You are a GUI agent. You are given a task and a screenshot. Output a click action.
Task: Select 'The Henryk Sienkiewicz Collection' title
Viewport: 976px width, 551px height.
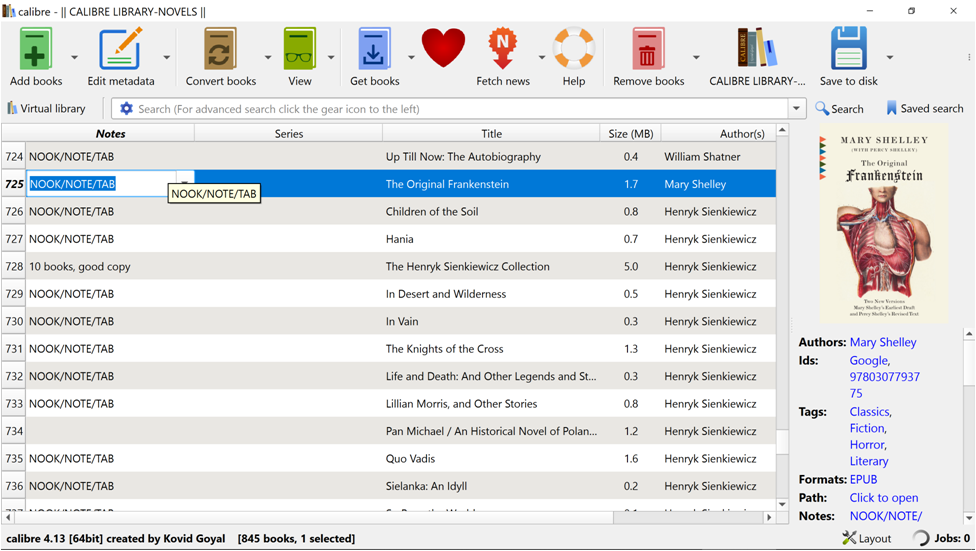pyautogui.click(x=467, y=266)
